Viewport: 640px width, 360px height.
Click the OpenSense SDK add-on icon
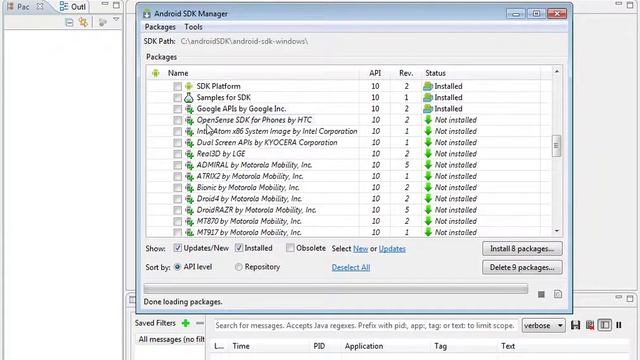pyautogui.click(x=189, y=120)
